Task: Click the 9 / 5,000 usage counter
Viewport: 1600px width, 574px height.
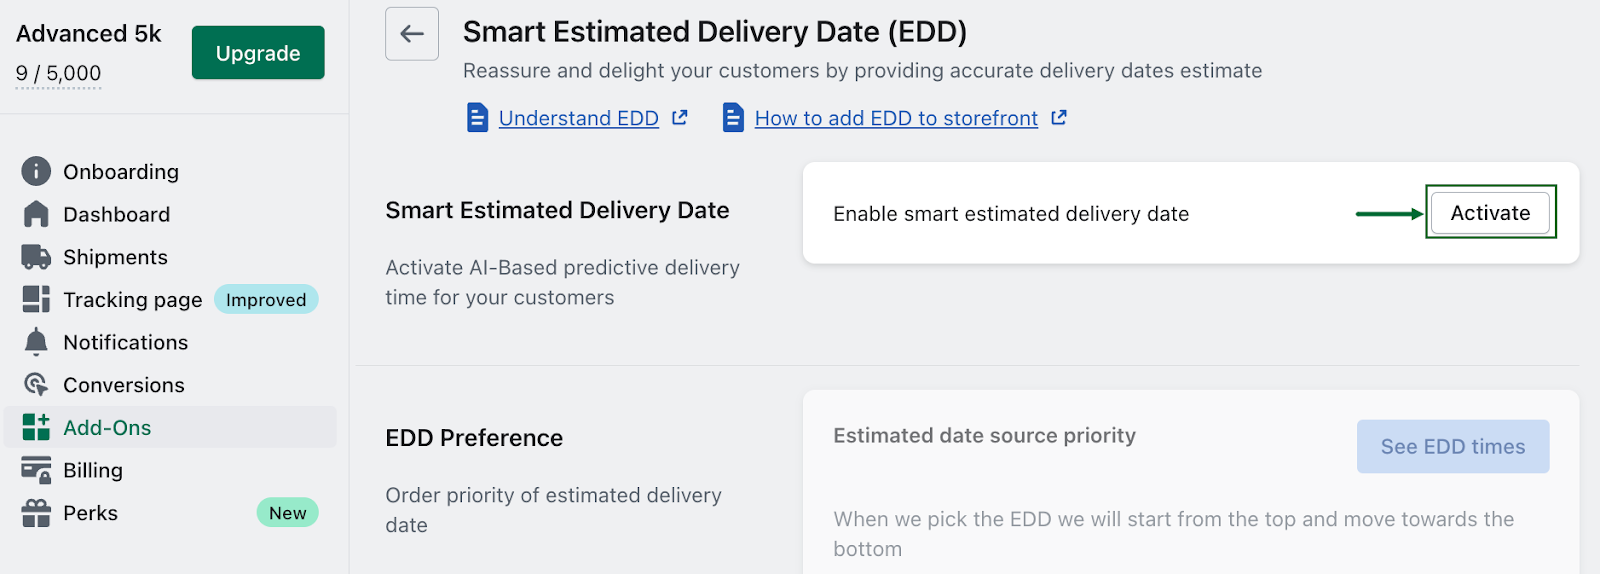Action: tap(58, 73)
